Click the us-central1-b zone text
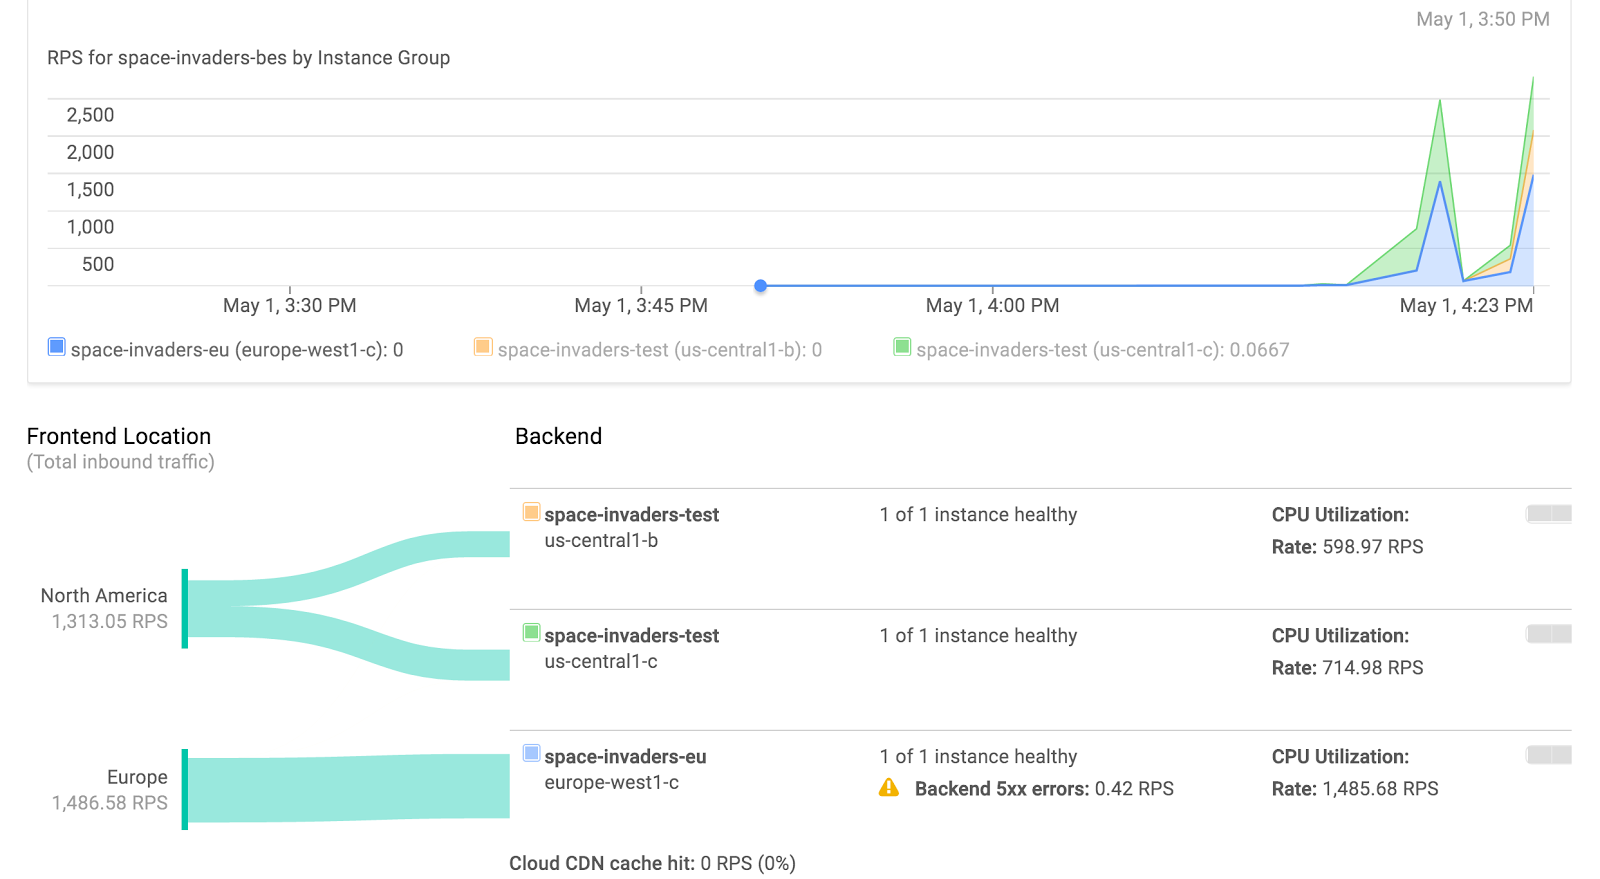Screen dimensions: 1600x879 601,541
